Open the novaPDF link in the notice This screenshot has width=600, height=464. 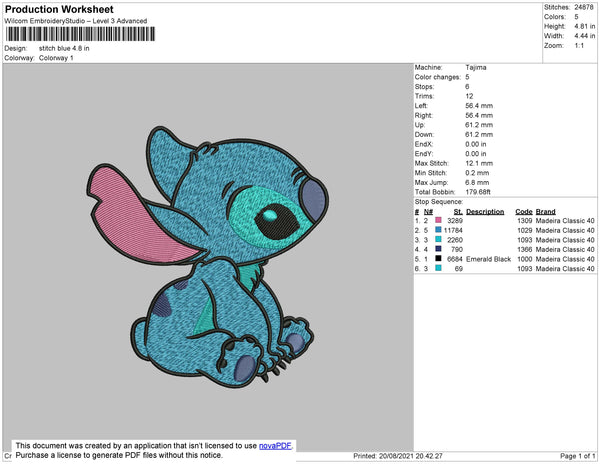277,446
